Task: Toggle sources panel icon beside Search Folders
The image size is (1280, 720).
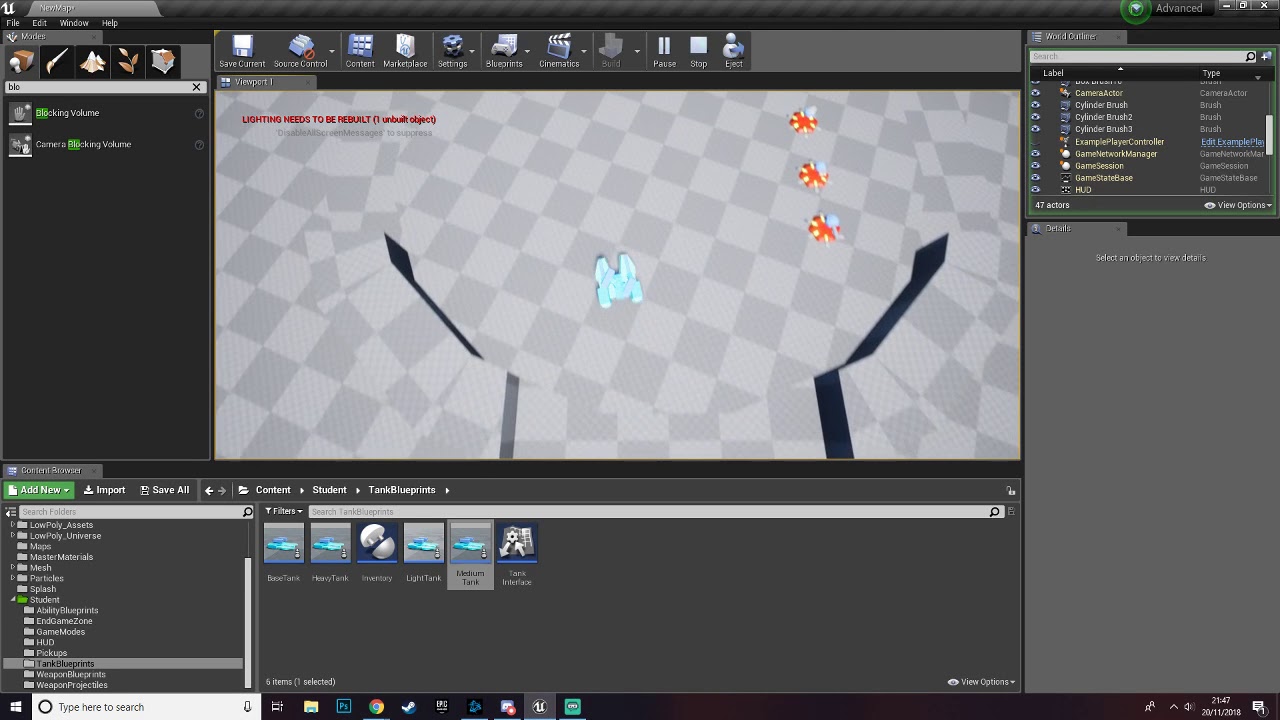Action: (12, 512)
